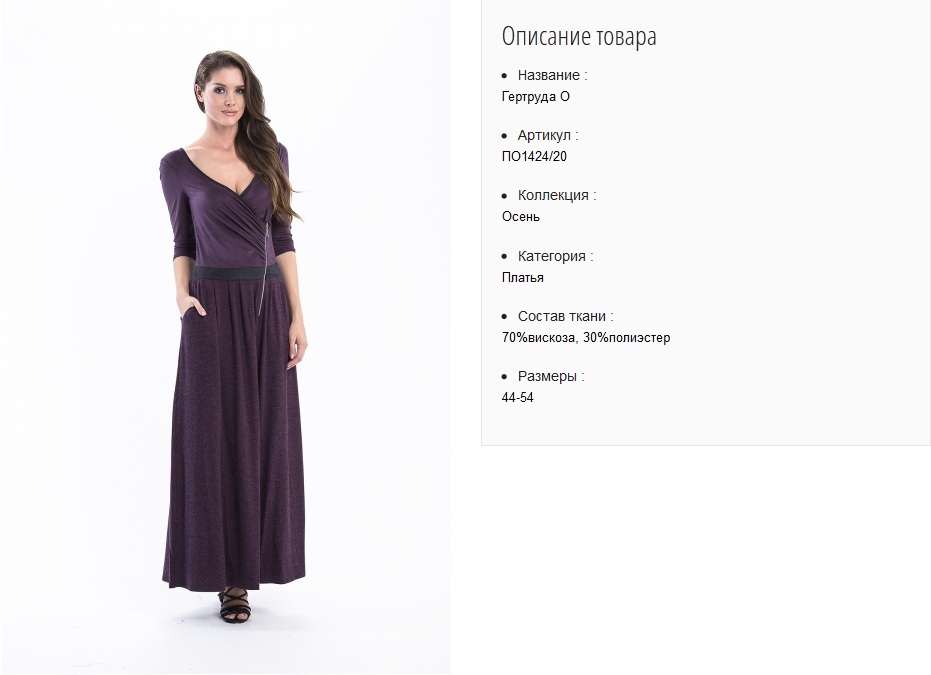The width and height of the screenshot is (931, 675).
Task: Click the fabric text '70%вискоза, 30%полиэстер'
Action: [x=586, y=337]
